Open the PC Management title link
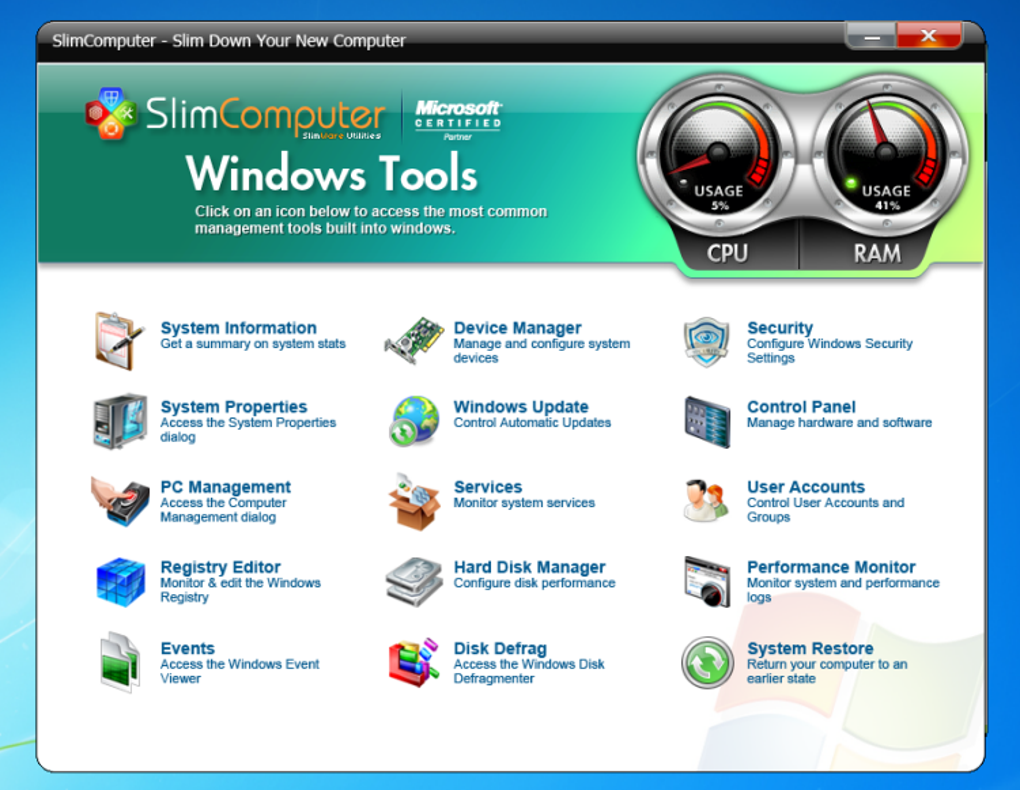Image resolution: width=1020 pixels, height=790 pixels. point(226,487)
